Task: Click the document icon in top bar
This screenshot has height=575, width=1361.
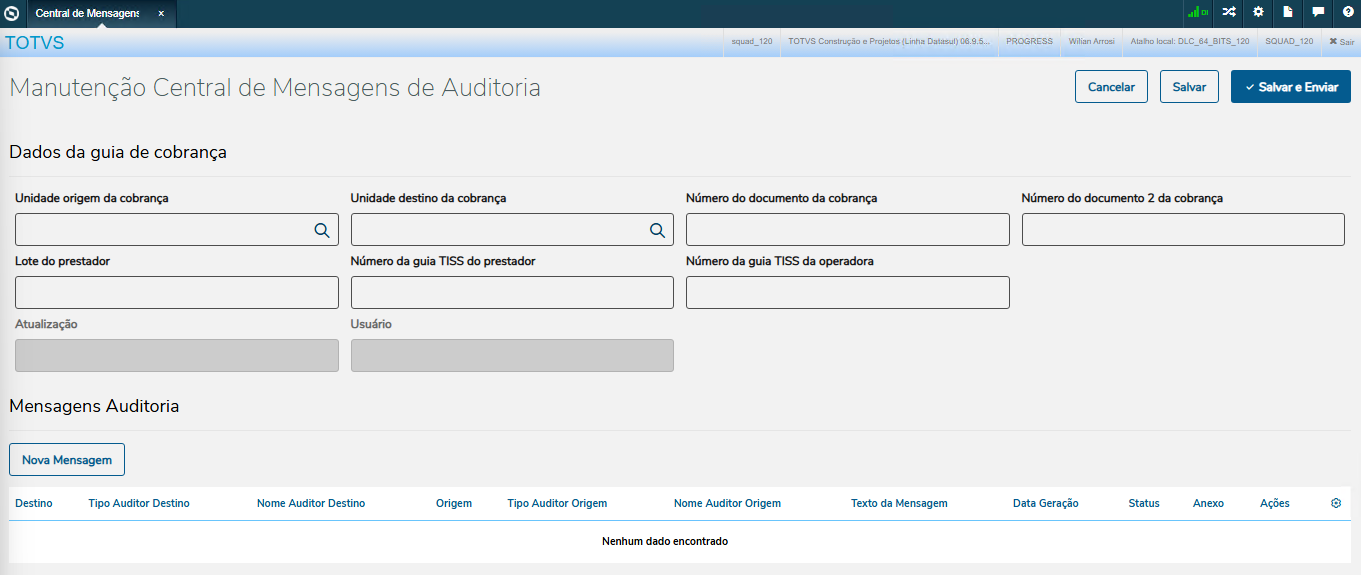Action: [x=1289, y=13]
